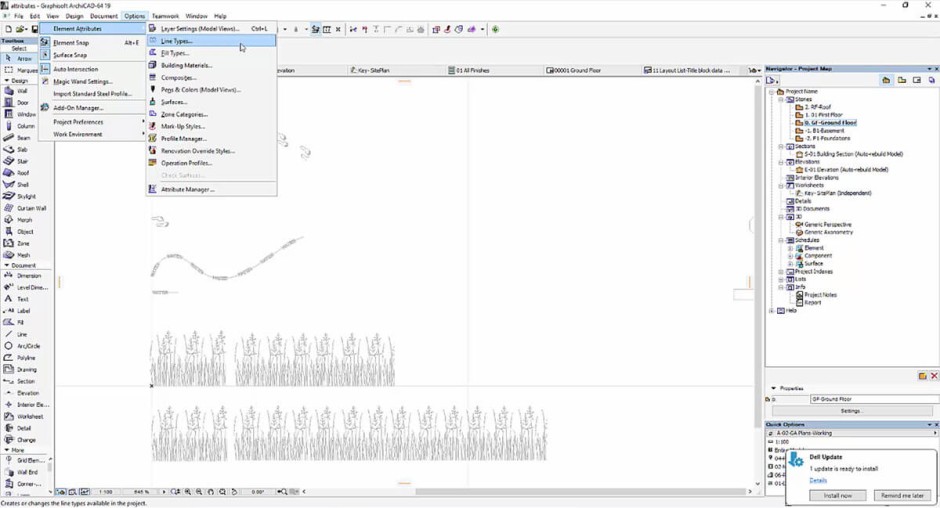This screenshot has width=940, height=508.
Task: Open Building Materials entry
Action: point(212,65)
